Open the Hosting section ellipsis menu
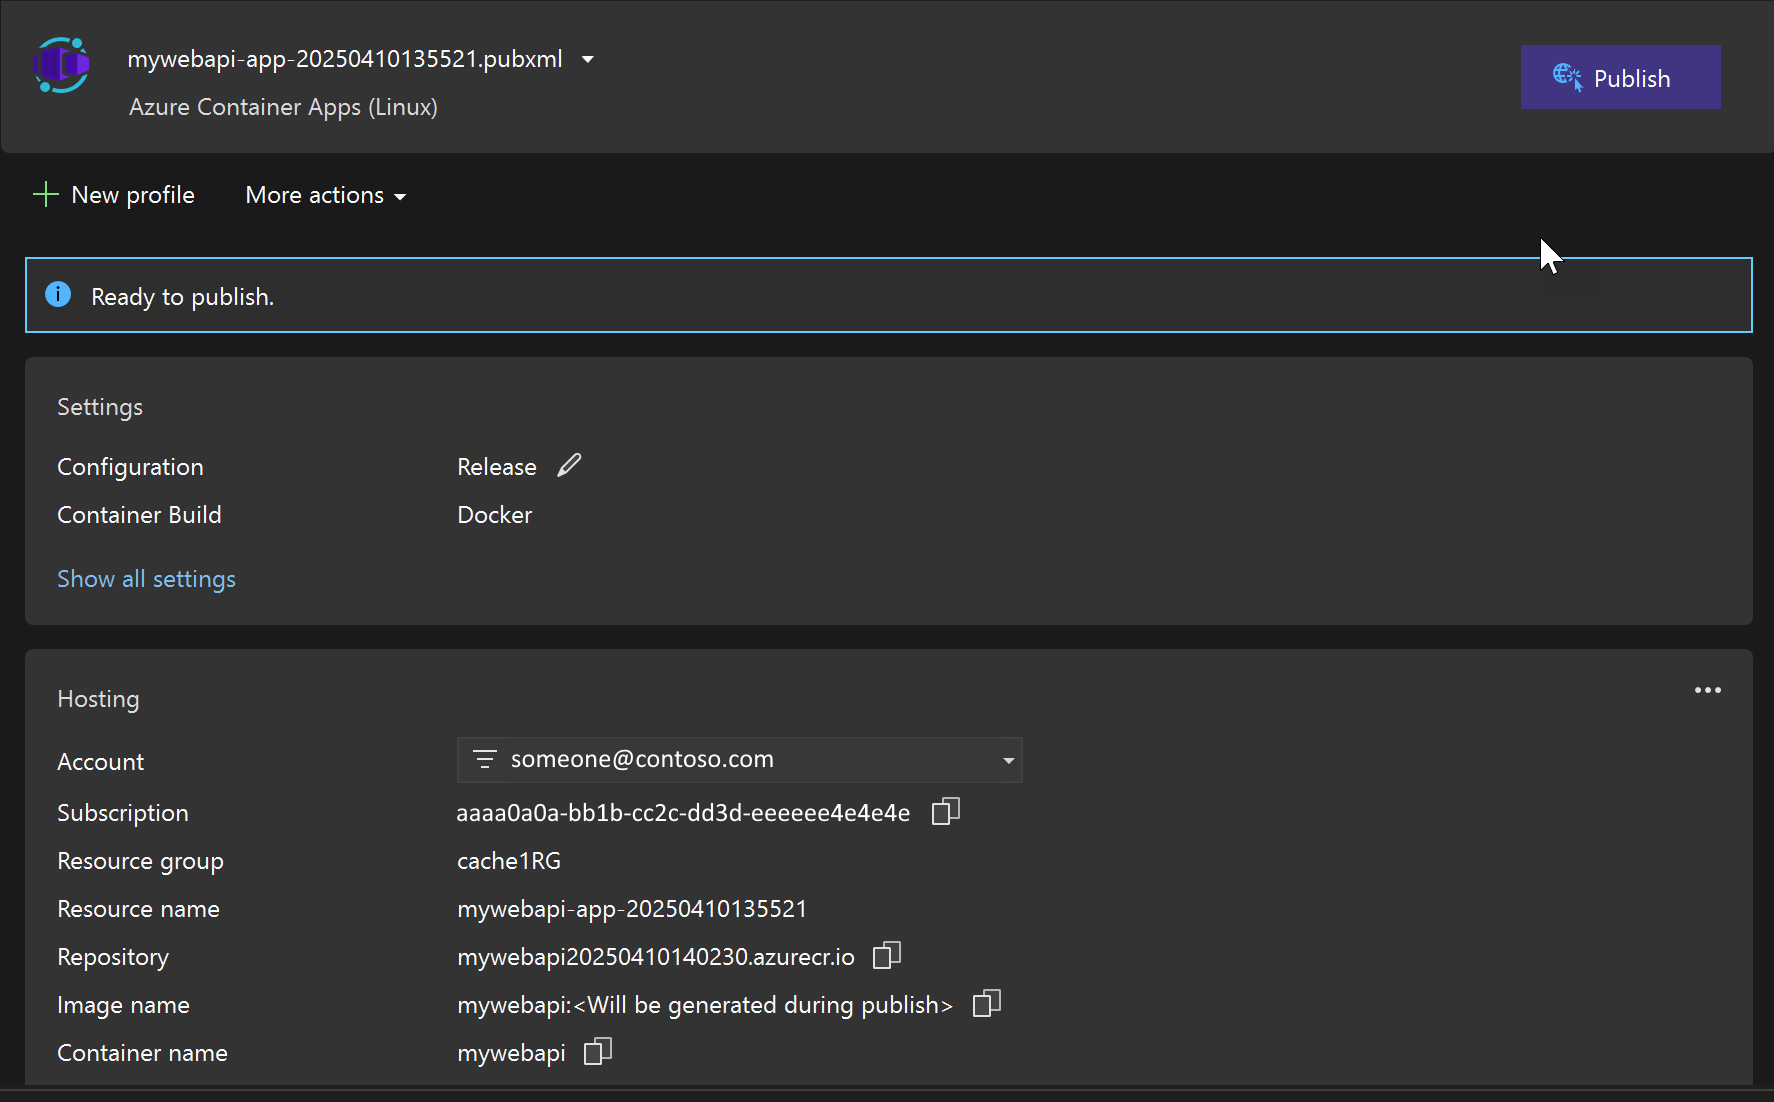Viewport: 1774px width, 1102px height. [1707, 690]
